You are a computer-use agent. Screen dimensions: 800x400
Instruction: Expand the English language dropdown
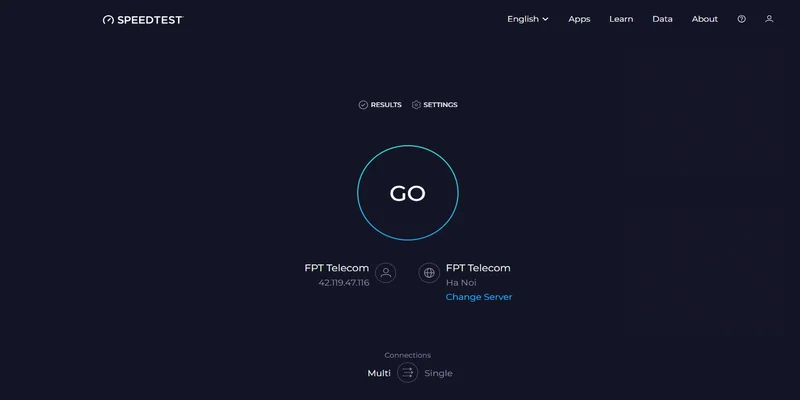527,19
